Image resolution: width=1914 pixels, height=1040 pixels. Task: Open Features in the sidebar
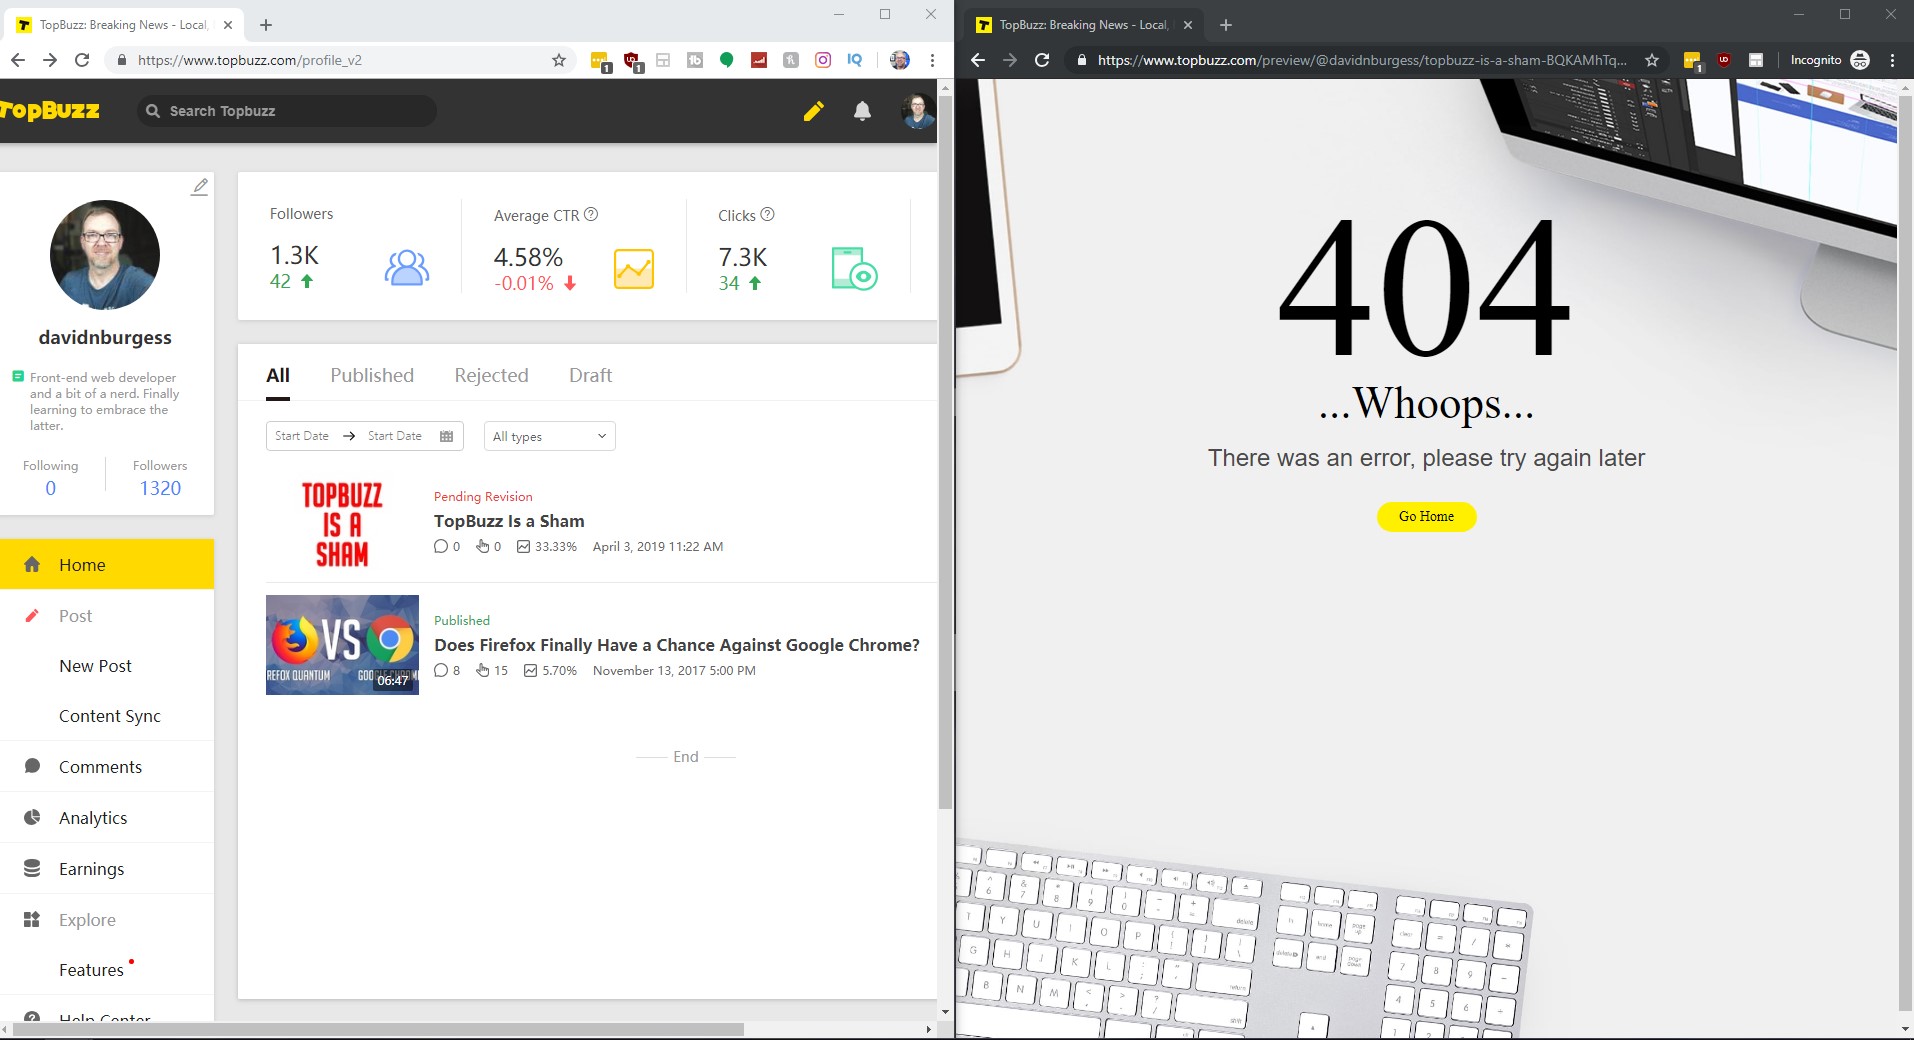pyautogui.click(x=107, y=970)
